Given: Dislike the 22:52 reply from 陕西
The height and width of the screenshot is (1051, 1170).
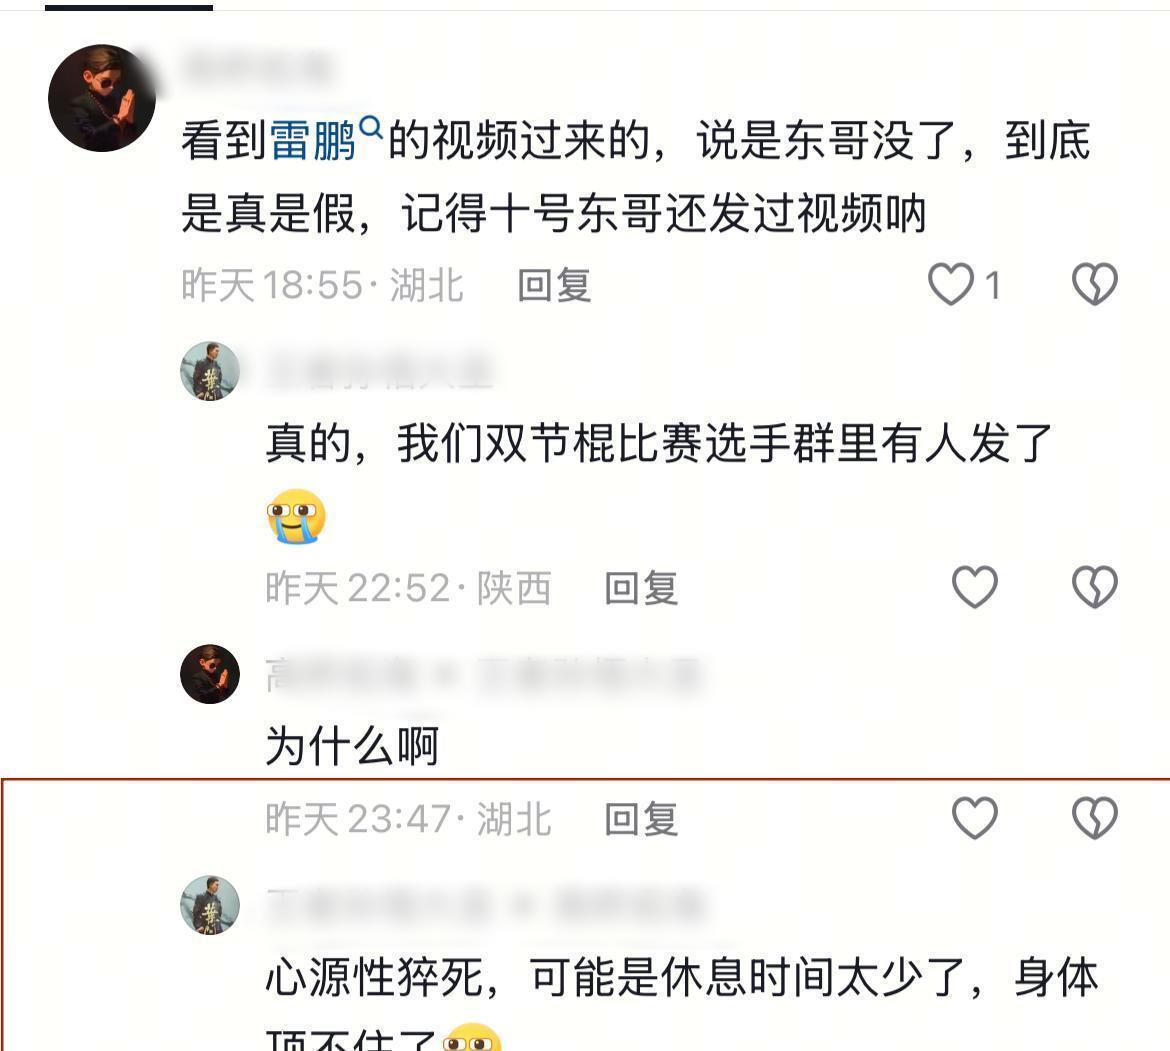Looking at the screenshot, I should point(1095,587).
